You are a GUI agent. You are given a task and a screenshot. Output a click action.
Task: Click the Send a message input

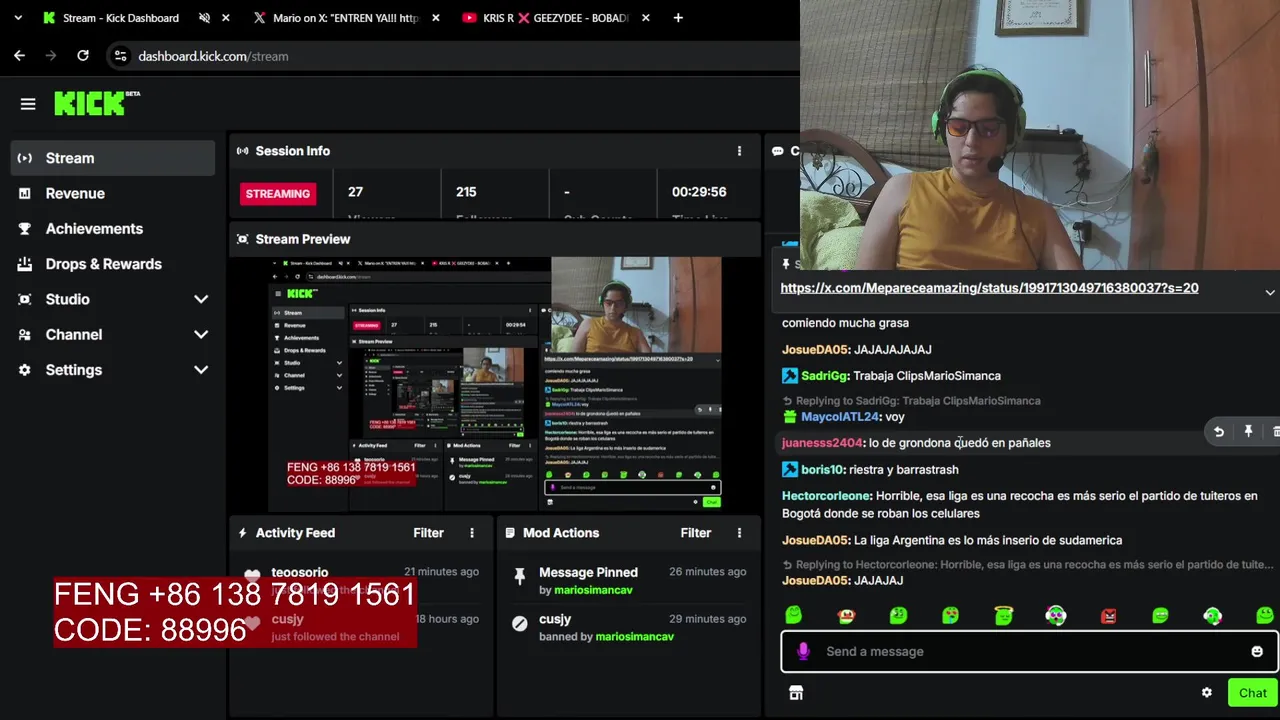click(1030, 651)
